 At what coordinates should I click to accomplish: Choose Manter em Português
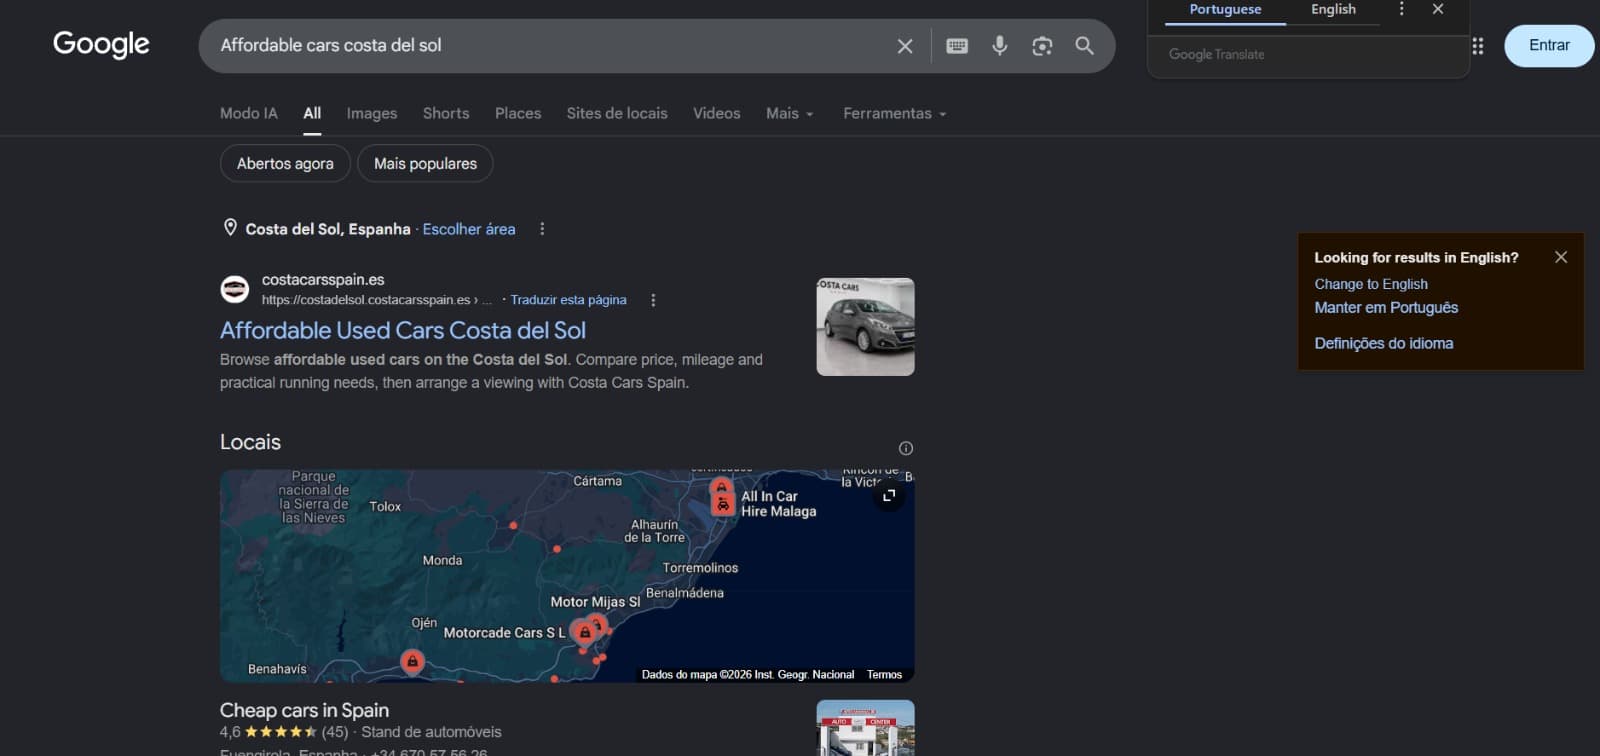tap(1386, 308)
